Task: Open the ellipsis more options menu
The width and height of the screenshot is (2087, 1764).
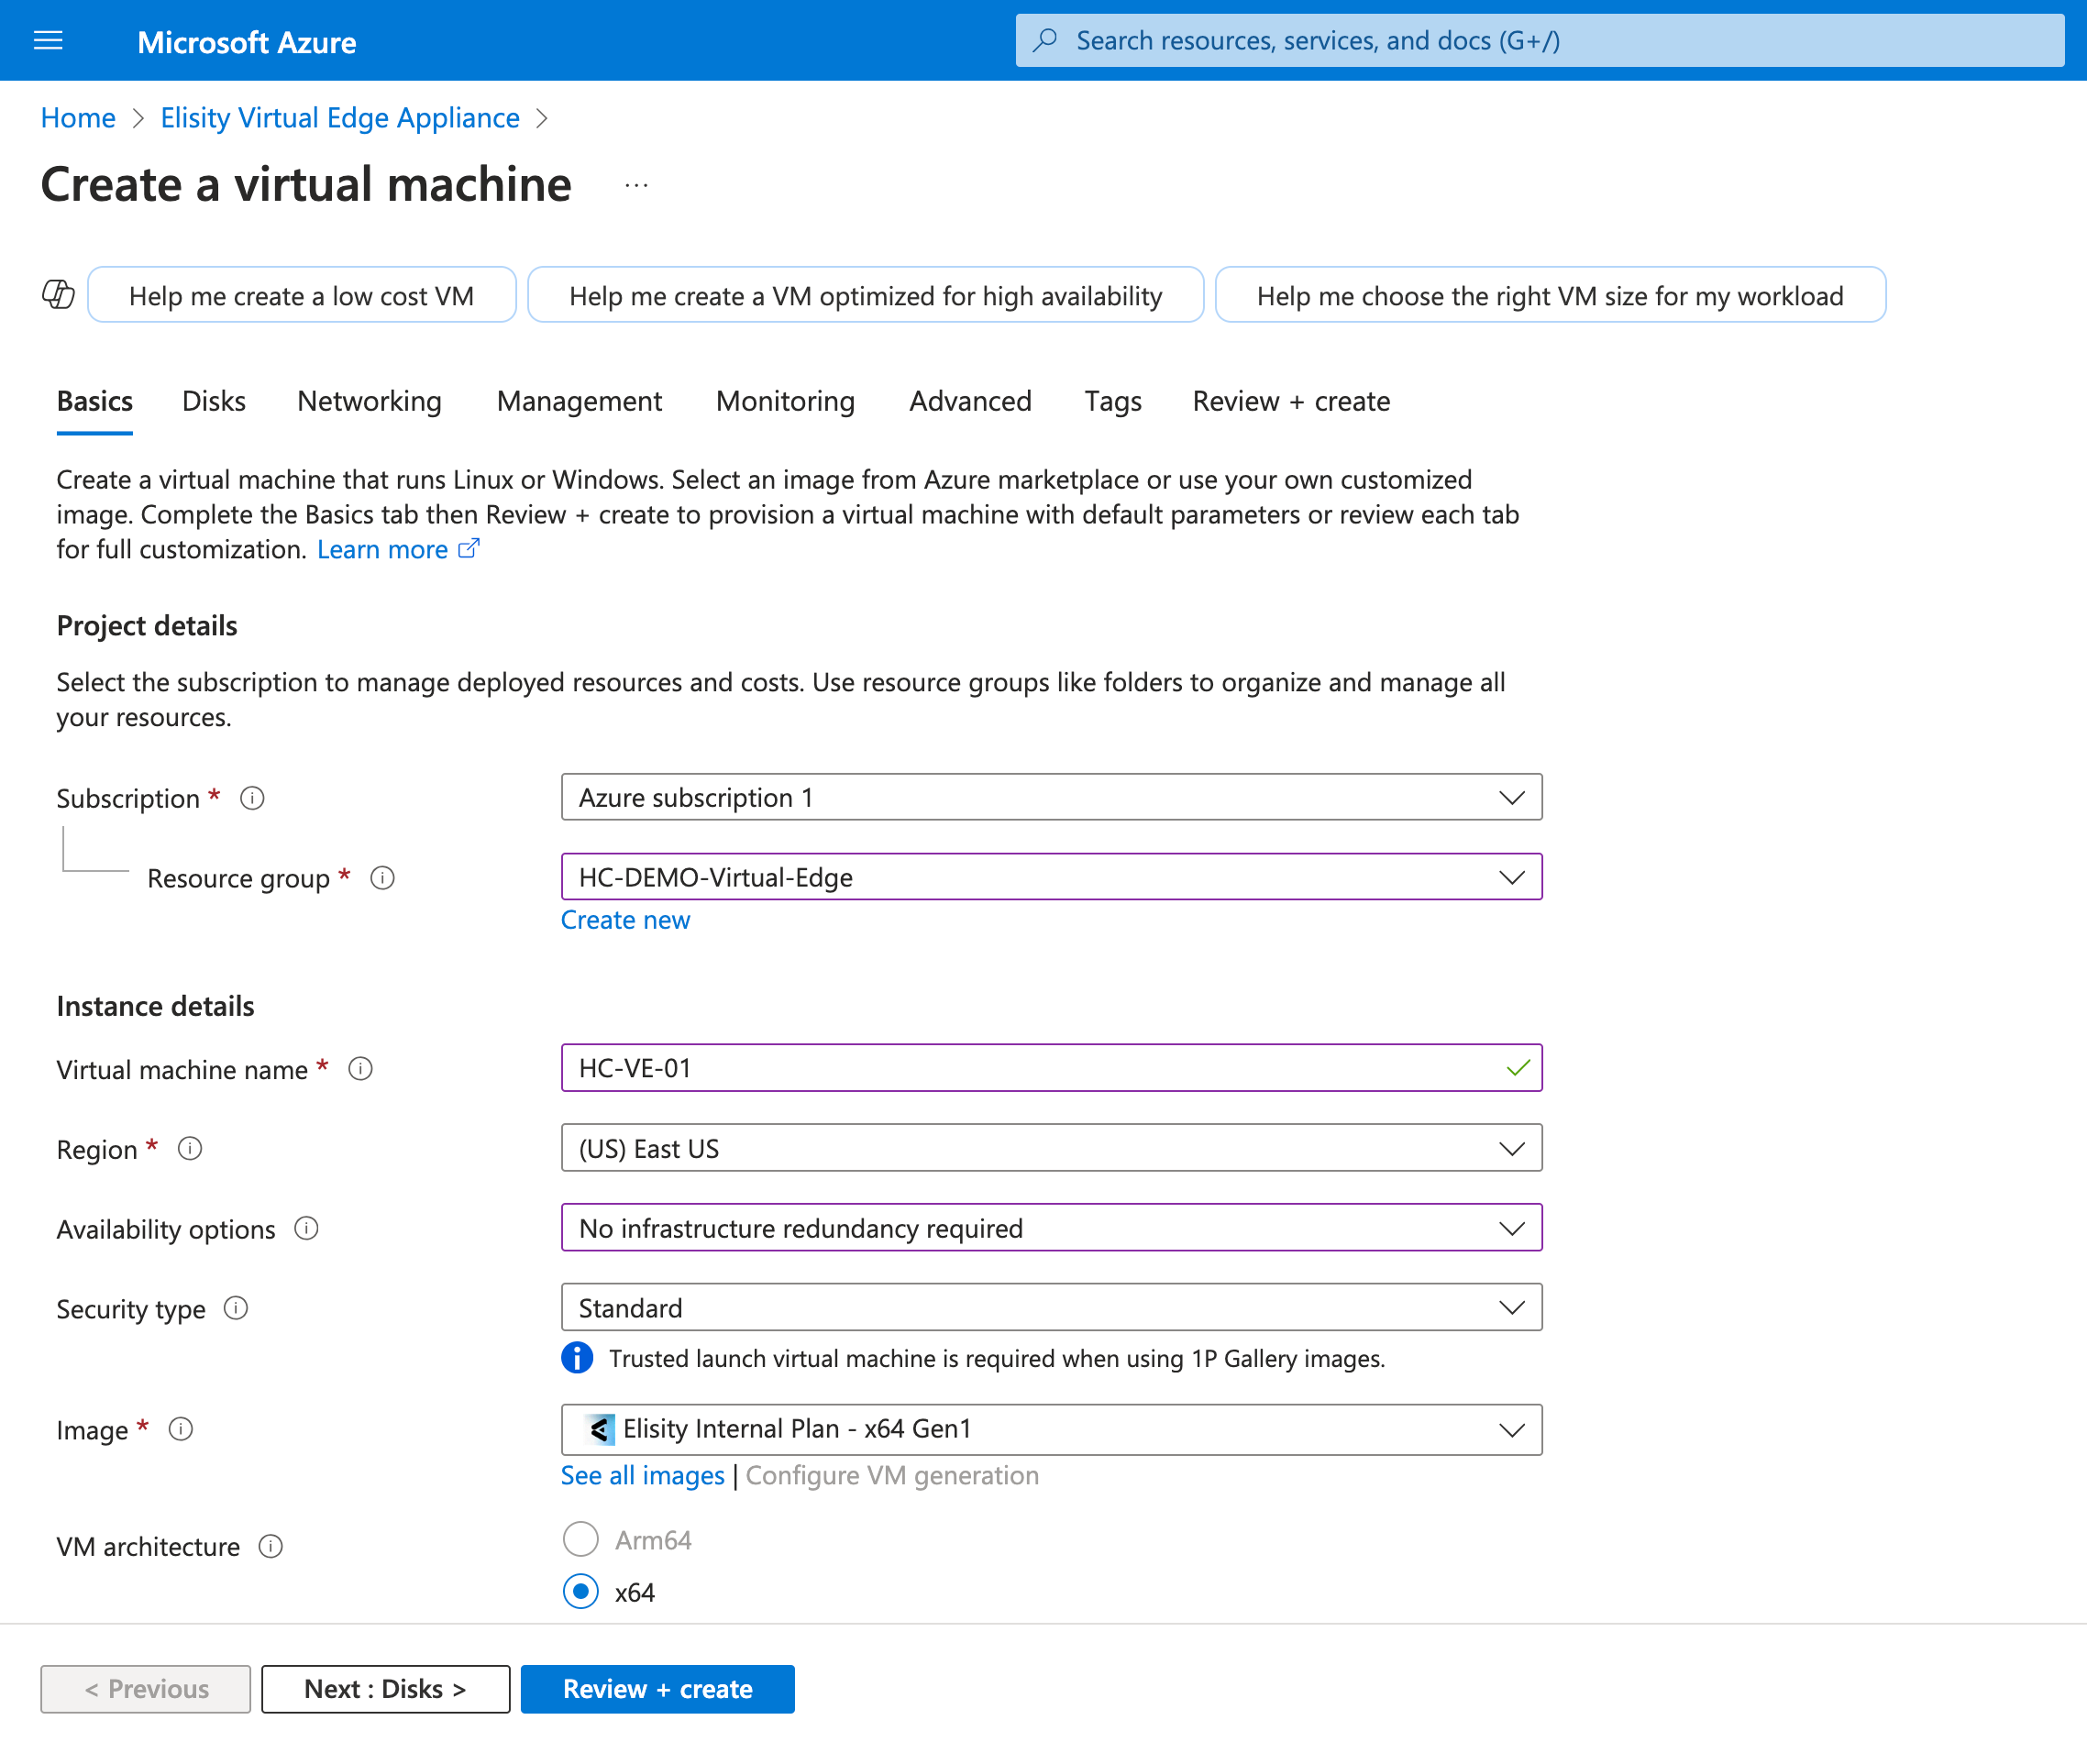Action: [636, 186]
